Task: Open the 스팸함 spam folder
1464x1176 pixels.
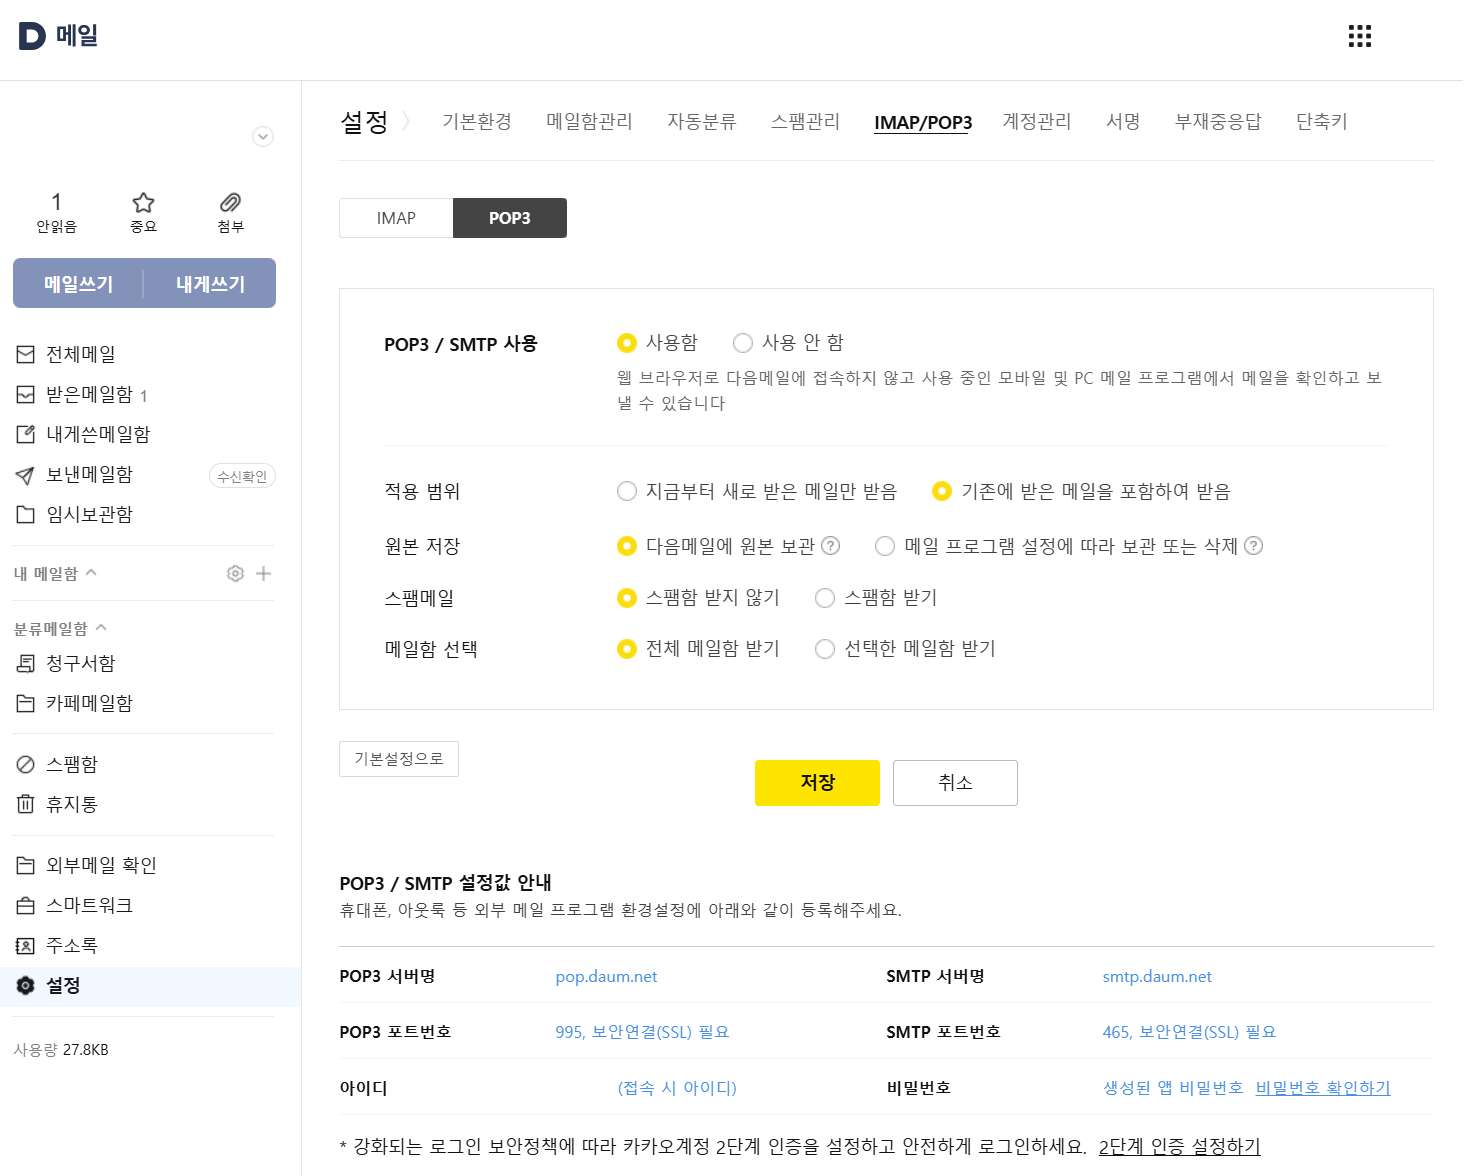Action: tap(72, 765)
